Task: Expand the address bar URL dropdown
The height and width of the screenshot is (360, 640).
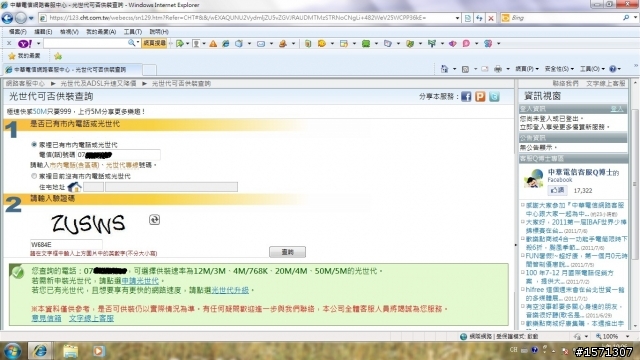Action: (x=458, y=18)
